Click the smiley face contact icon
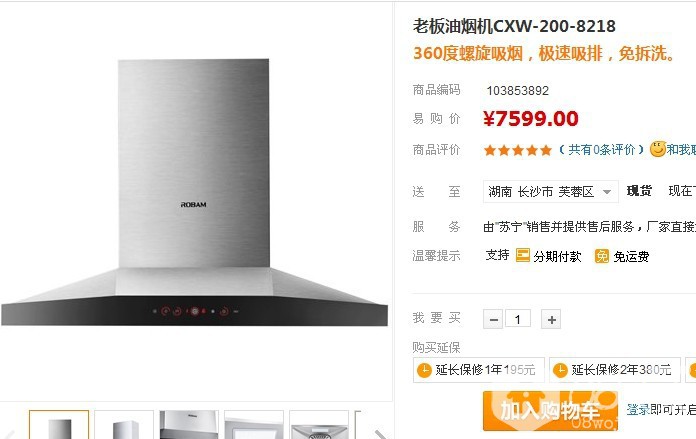This screenshot has height=439, width=696. (x=658, y=149)
